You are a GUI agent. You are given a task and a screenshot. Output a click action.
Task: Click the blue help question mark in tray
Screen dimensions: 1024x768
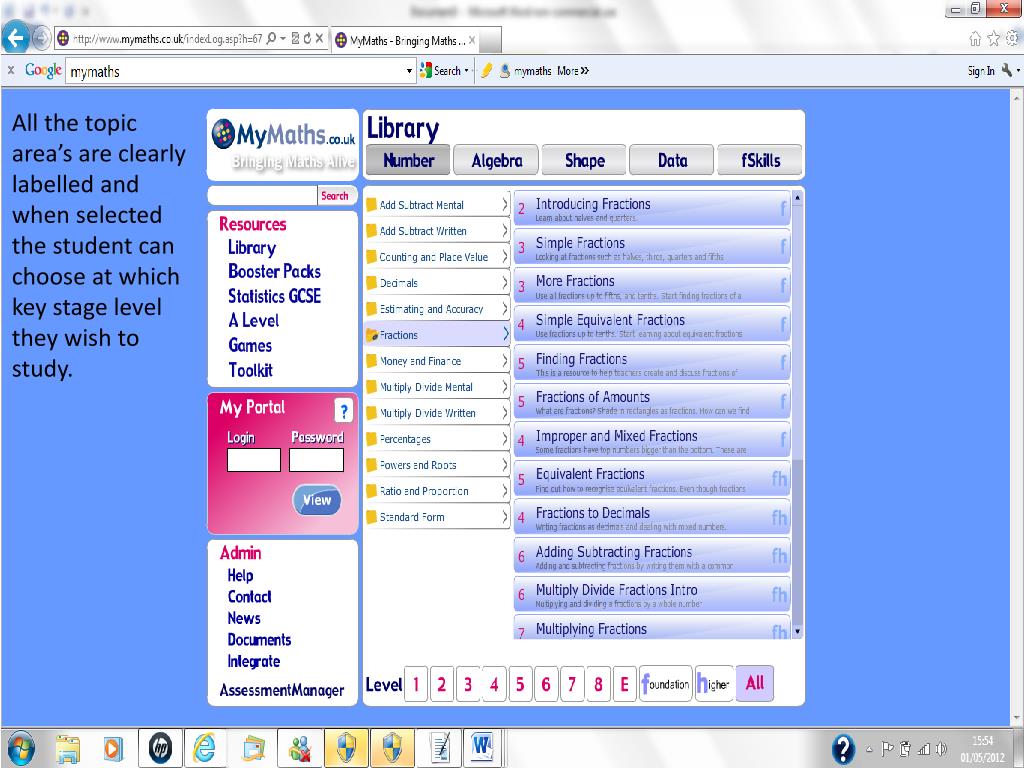click(843, 748)
